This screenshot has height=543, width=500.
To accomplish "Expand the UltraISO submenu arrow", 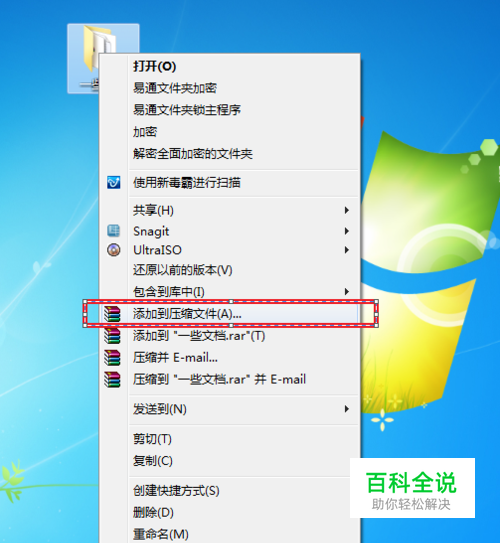I will (x=346, y=250).
